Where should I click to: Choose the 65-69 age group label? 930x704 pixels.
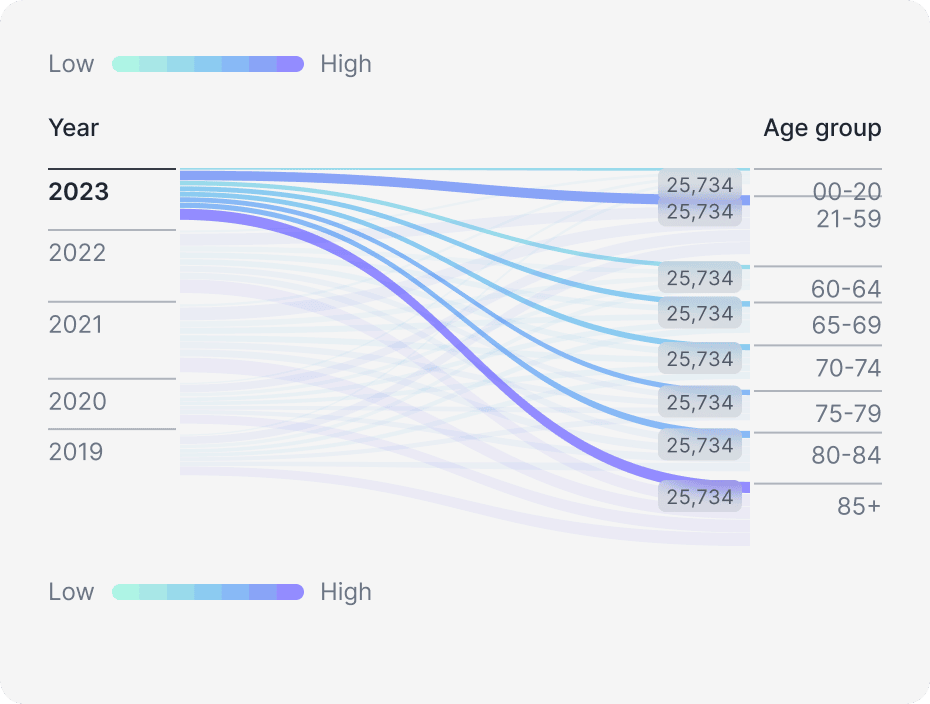coord(846,326)
